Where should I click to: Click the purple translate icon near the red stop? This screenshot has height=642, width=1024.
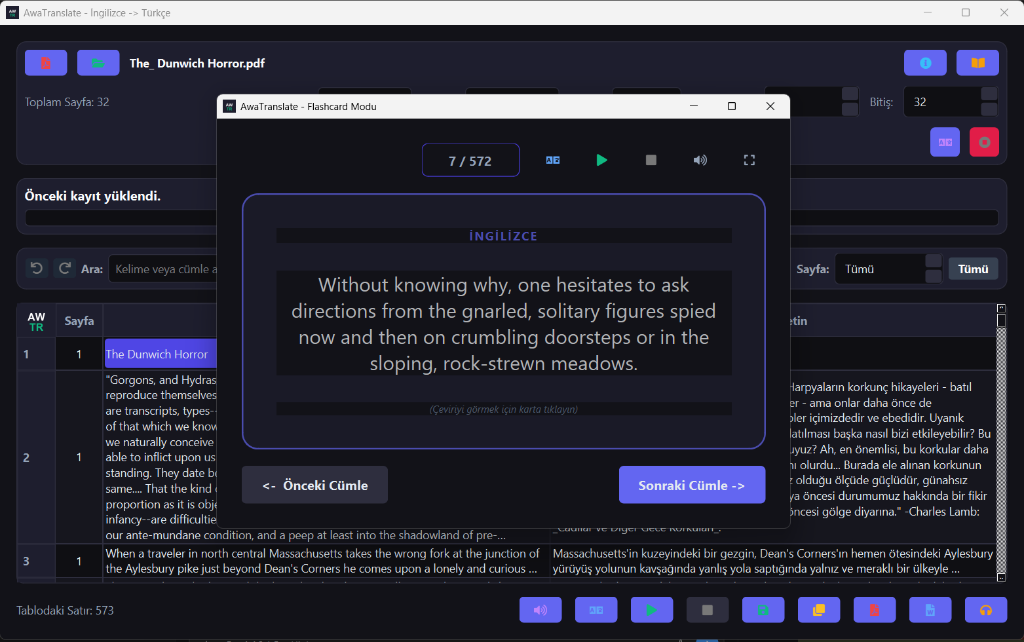(x=945, y=142)
